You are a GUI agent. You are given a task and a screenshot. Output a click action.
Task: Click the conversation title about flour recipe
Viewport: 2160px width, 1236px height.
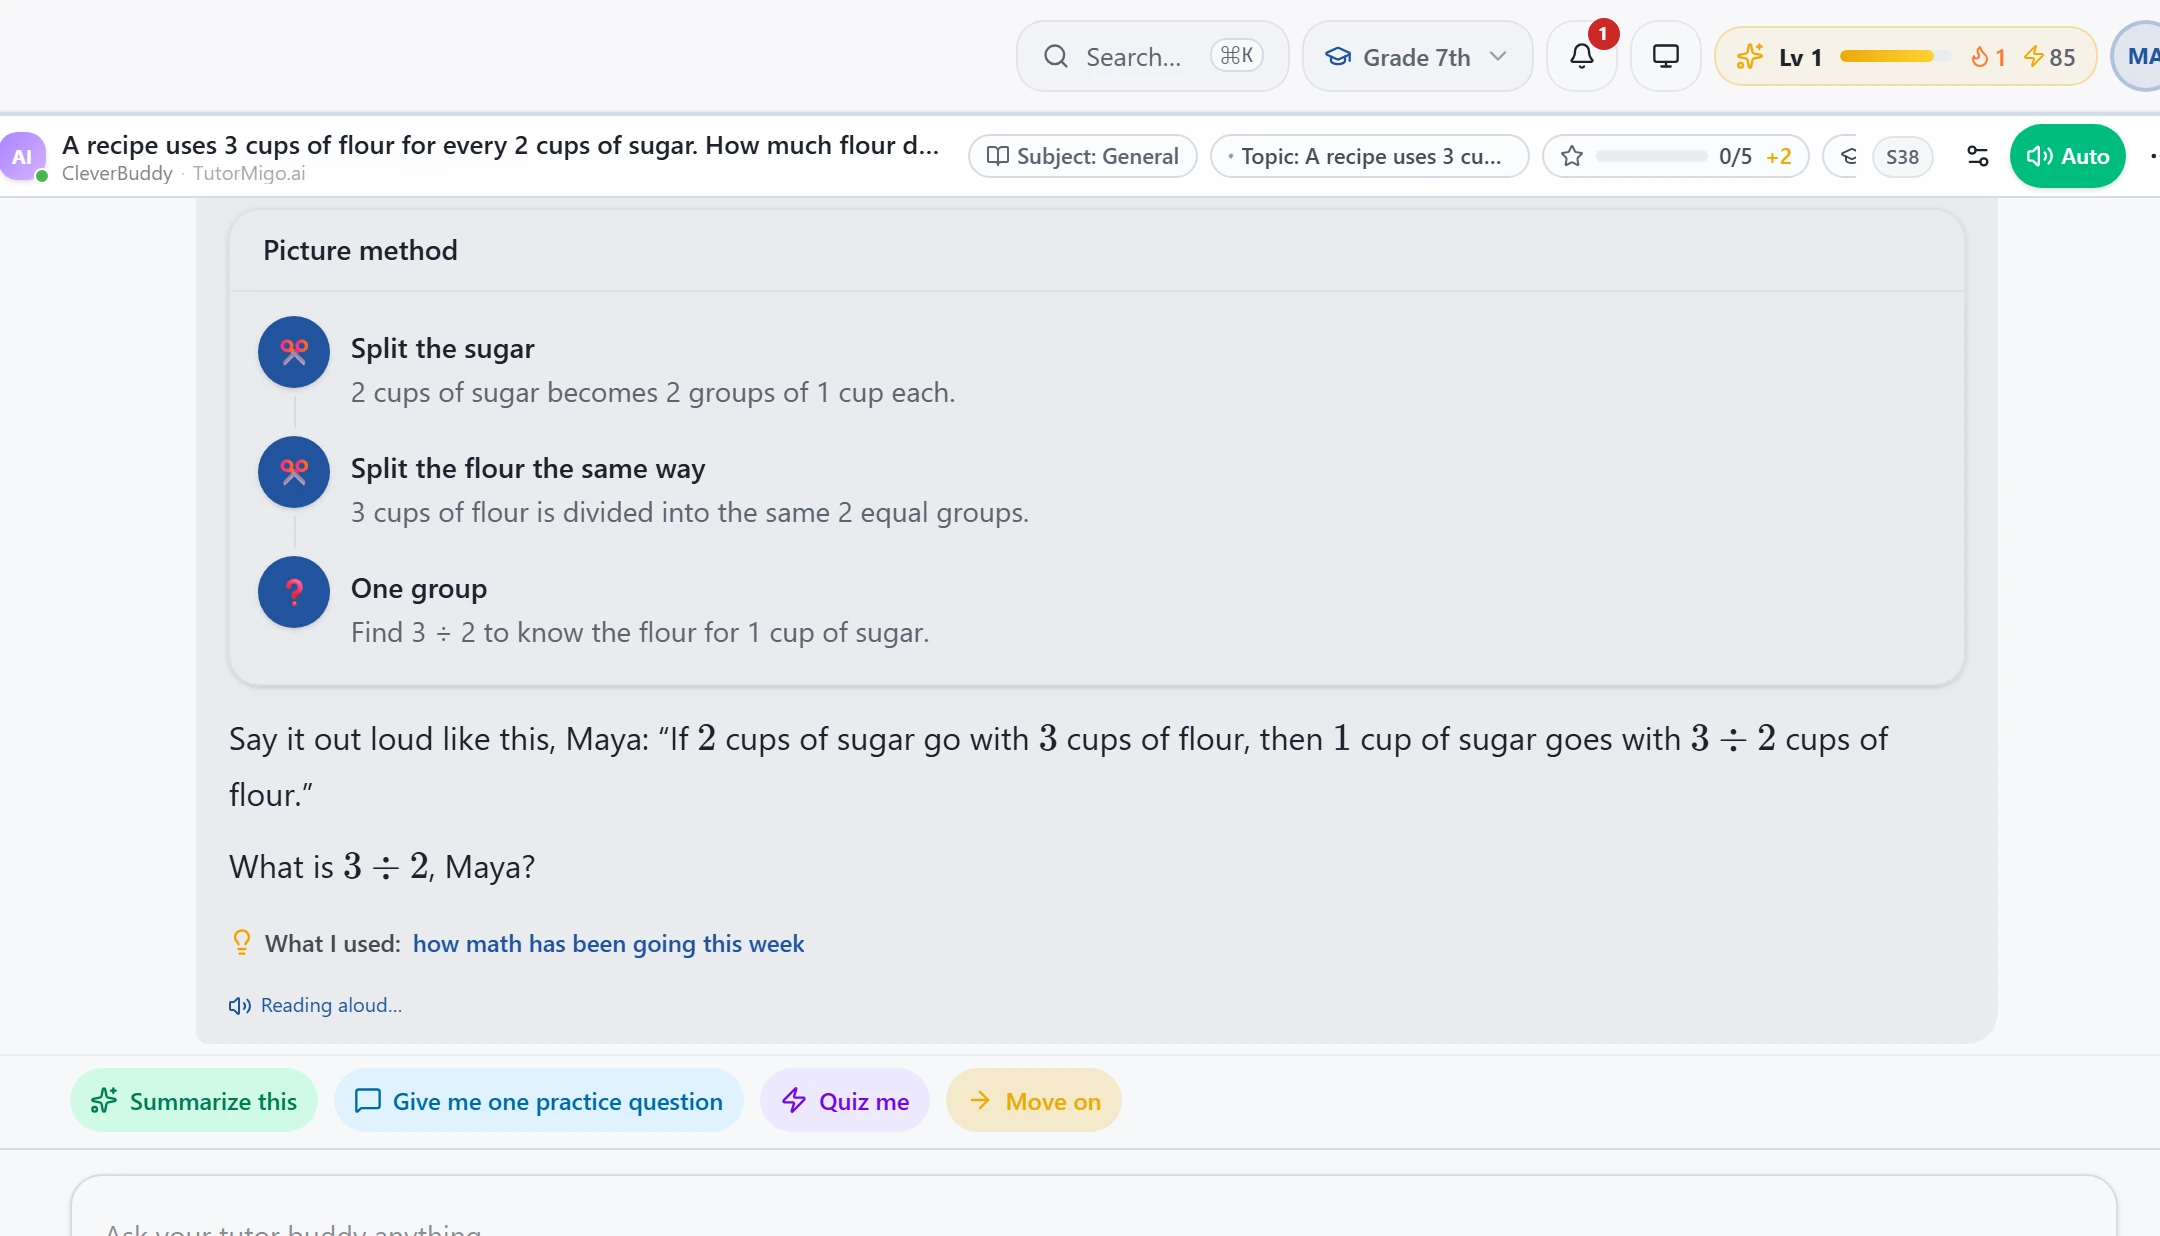[x=500, y=145]
